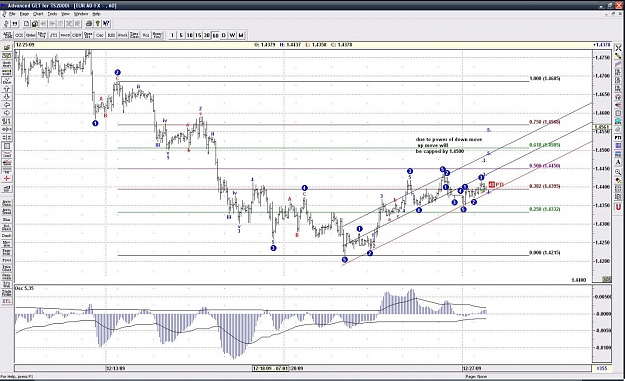The width and height of the screenshot is (625, 381).
Task: Select the 60-minute timeframe button
Action: 215,35
